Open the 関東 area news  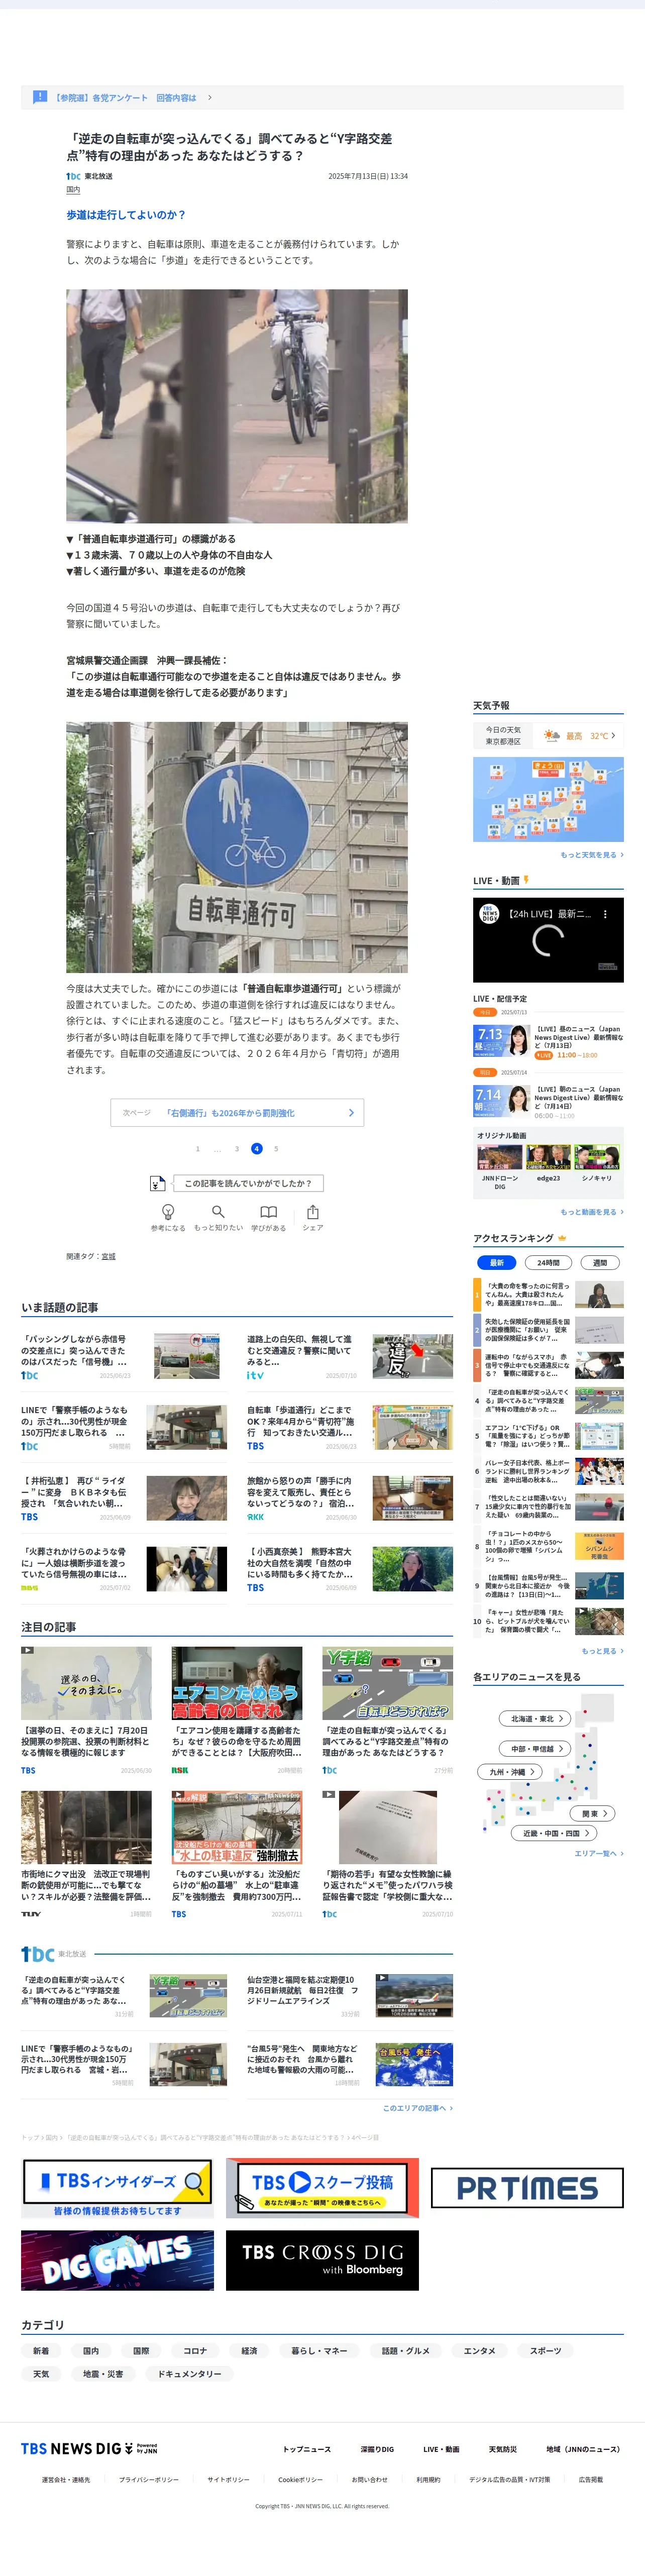pyautogui.click(x=594, y=1813)
